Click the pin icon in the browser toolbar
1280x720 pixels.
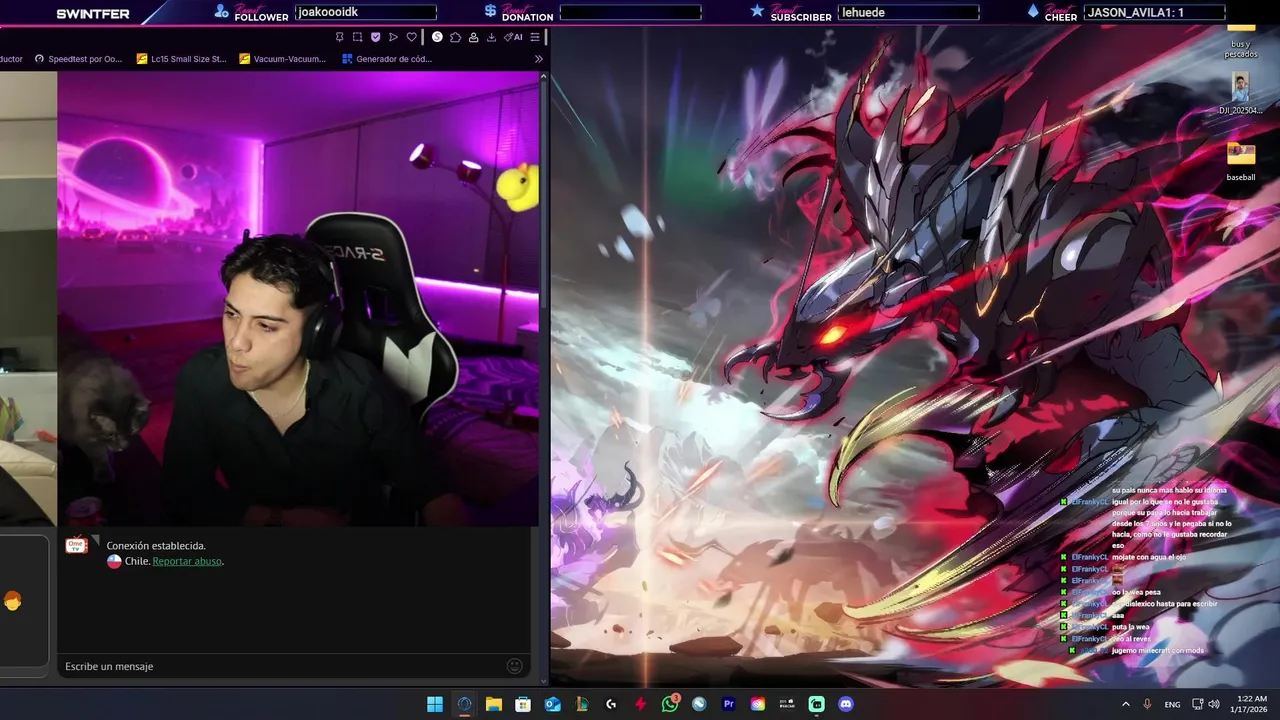click(x=340, y=37)
